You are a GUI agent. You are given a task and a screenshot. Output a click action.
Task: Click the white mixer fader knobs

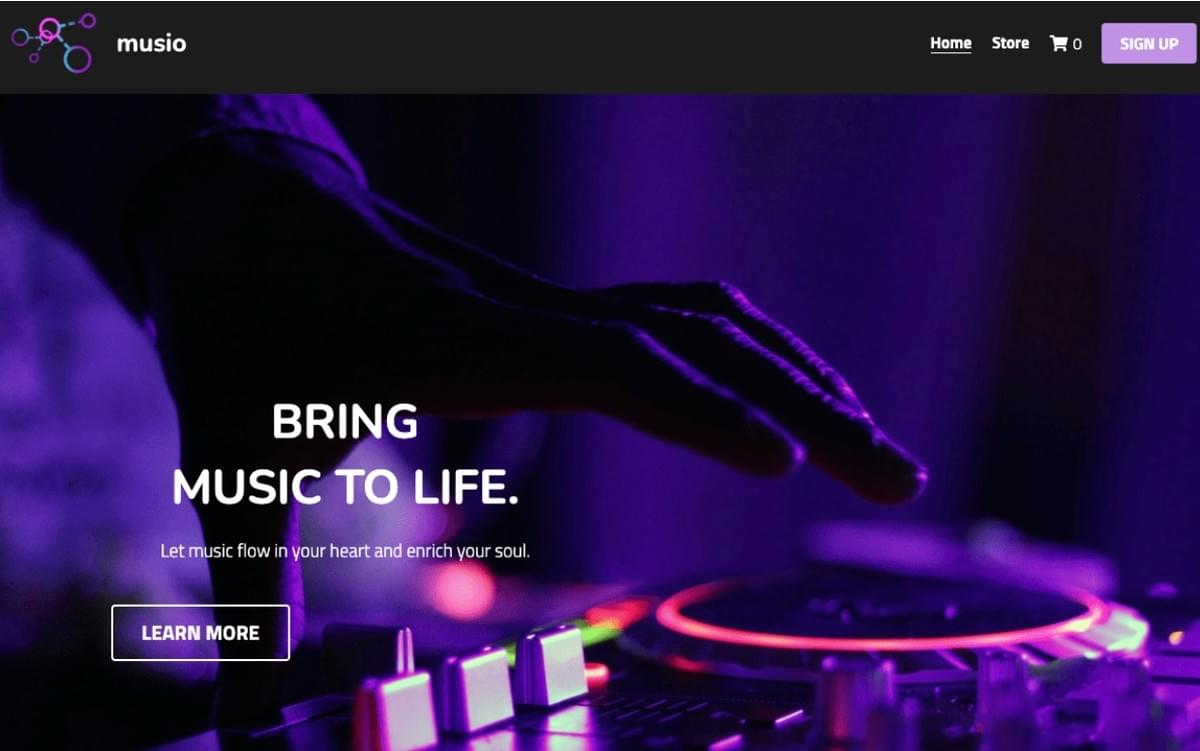pyautogui.click(x=472, y=678)
